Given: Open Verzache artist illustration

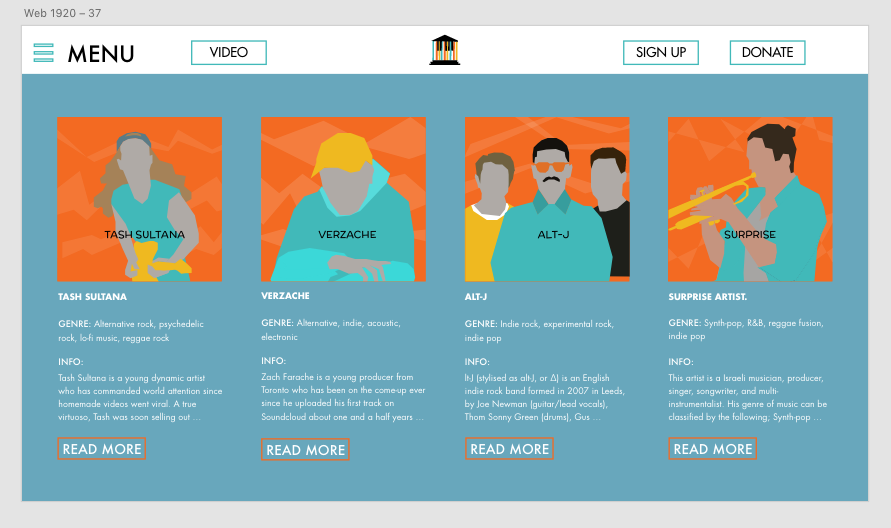Looking at the screenshot, I should point(343,199).
